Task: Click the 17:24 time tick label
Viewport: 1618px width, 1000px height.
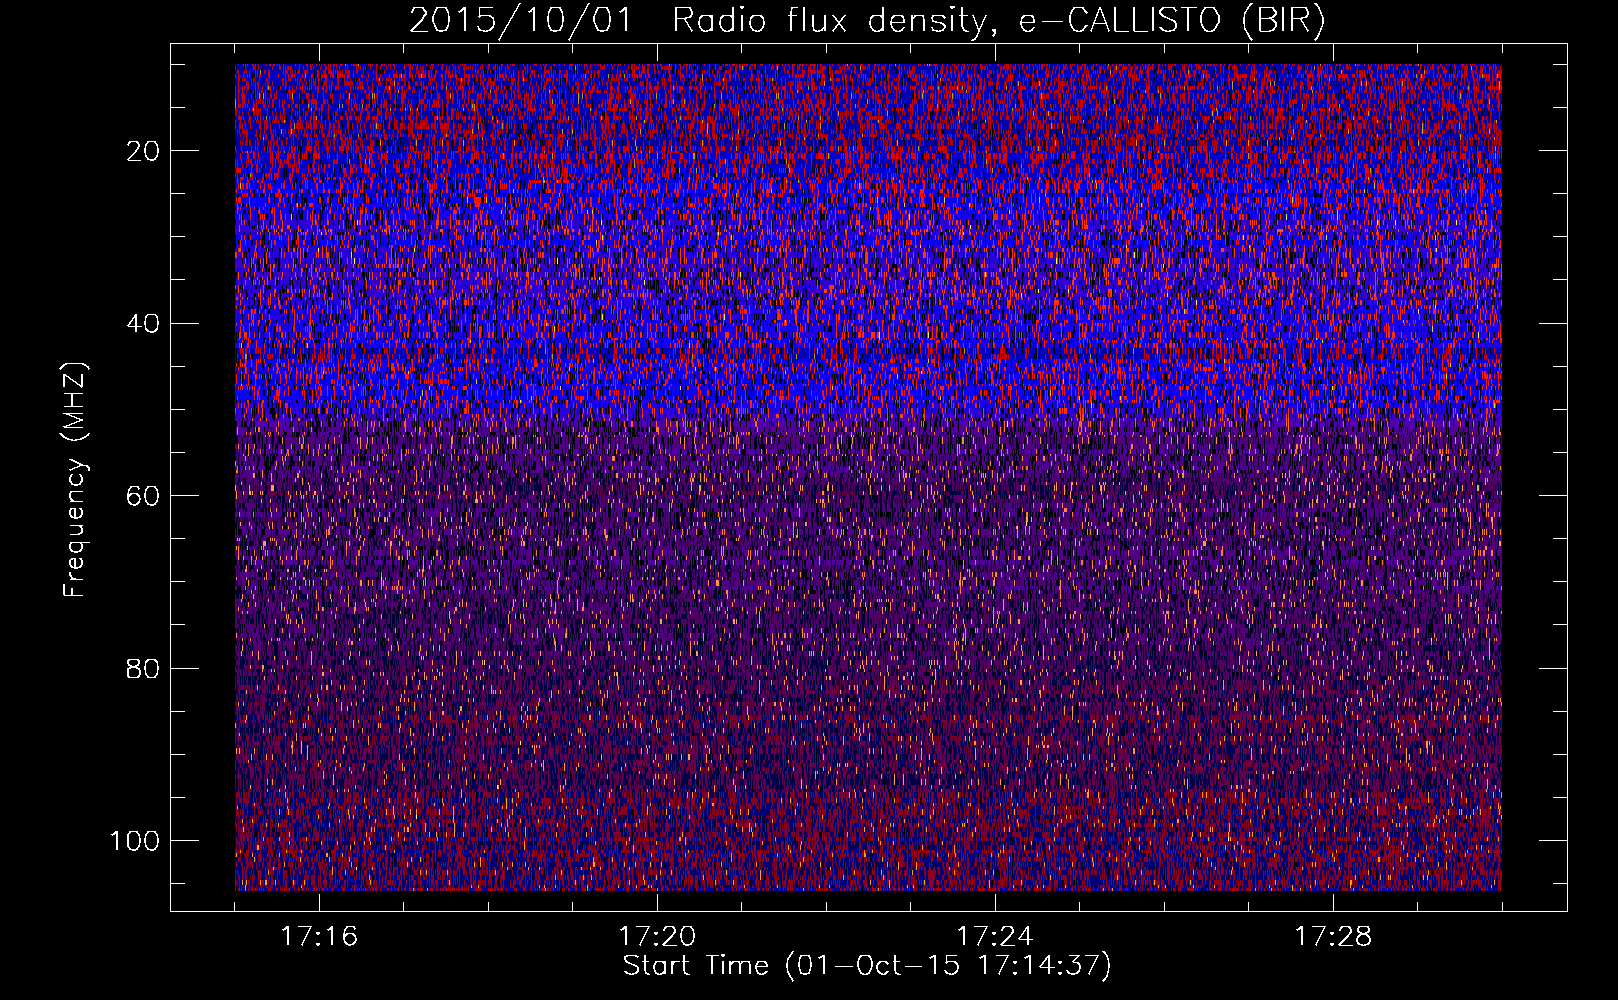Action: click(x=995, y=937)
